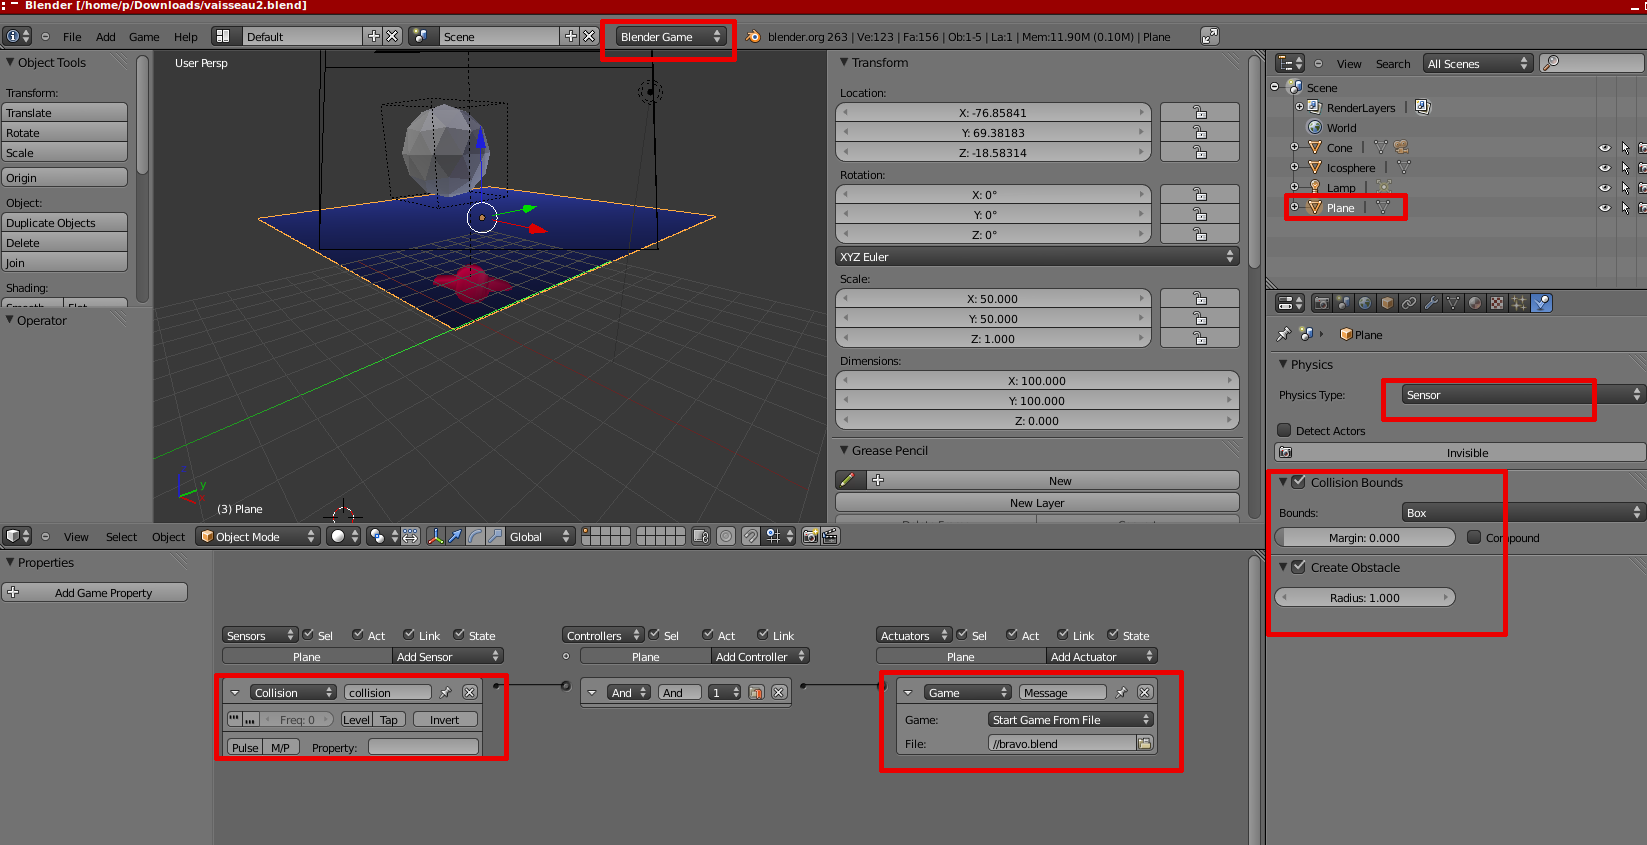Viewport: 1647px width, 845px height.
Task: Click the New Layer grease pencil button
Action: coord(1037,503)
